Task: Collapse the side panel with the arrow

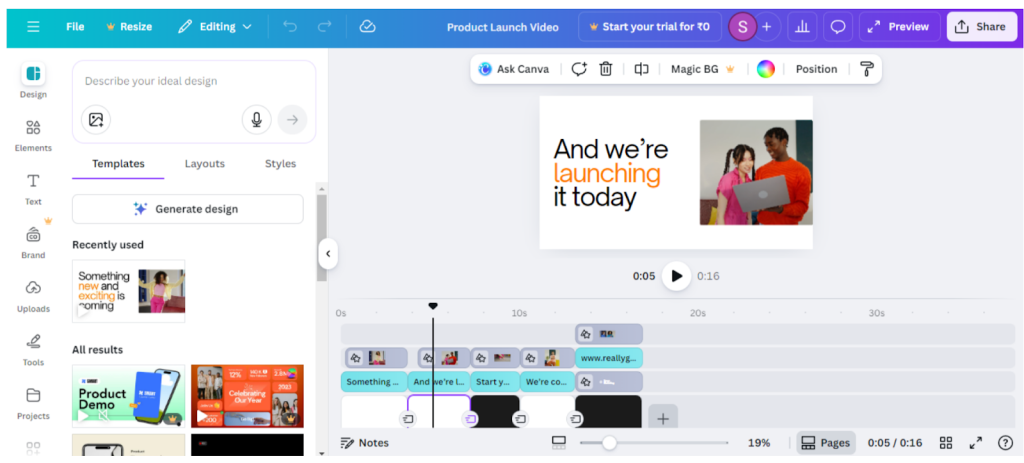Action: 328,253
